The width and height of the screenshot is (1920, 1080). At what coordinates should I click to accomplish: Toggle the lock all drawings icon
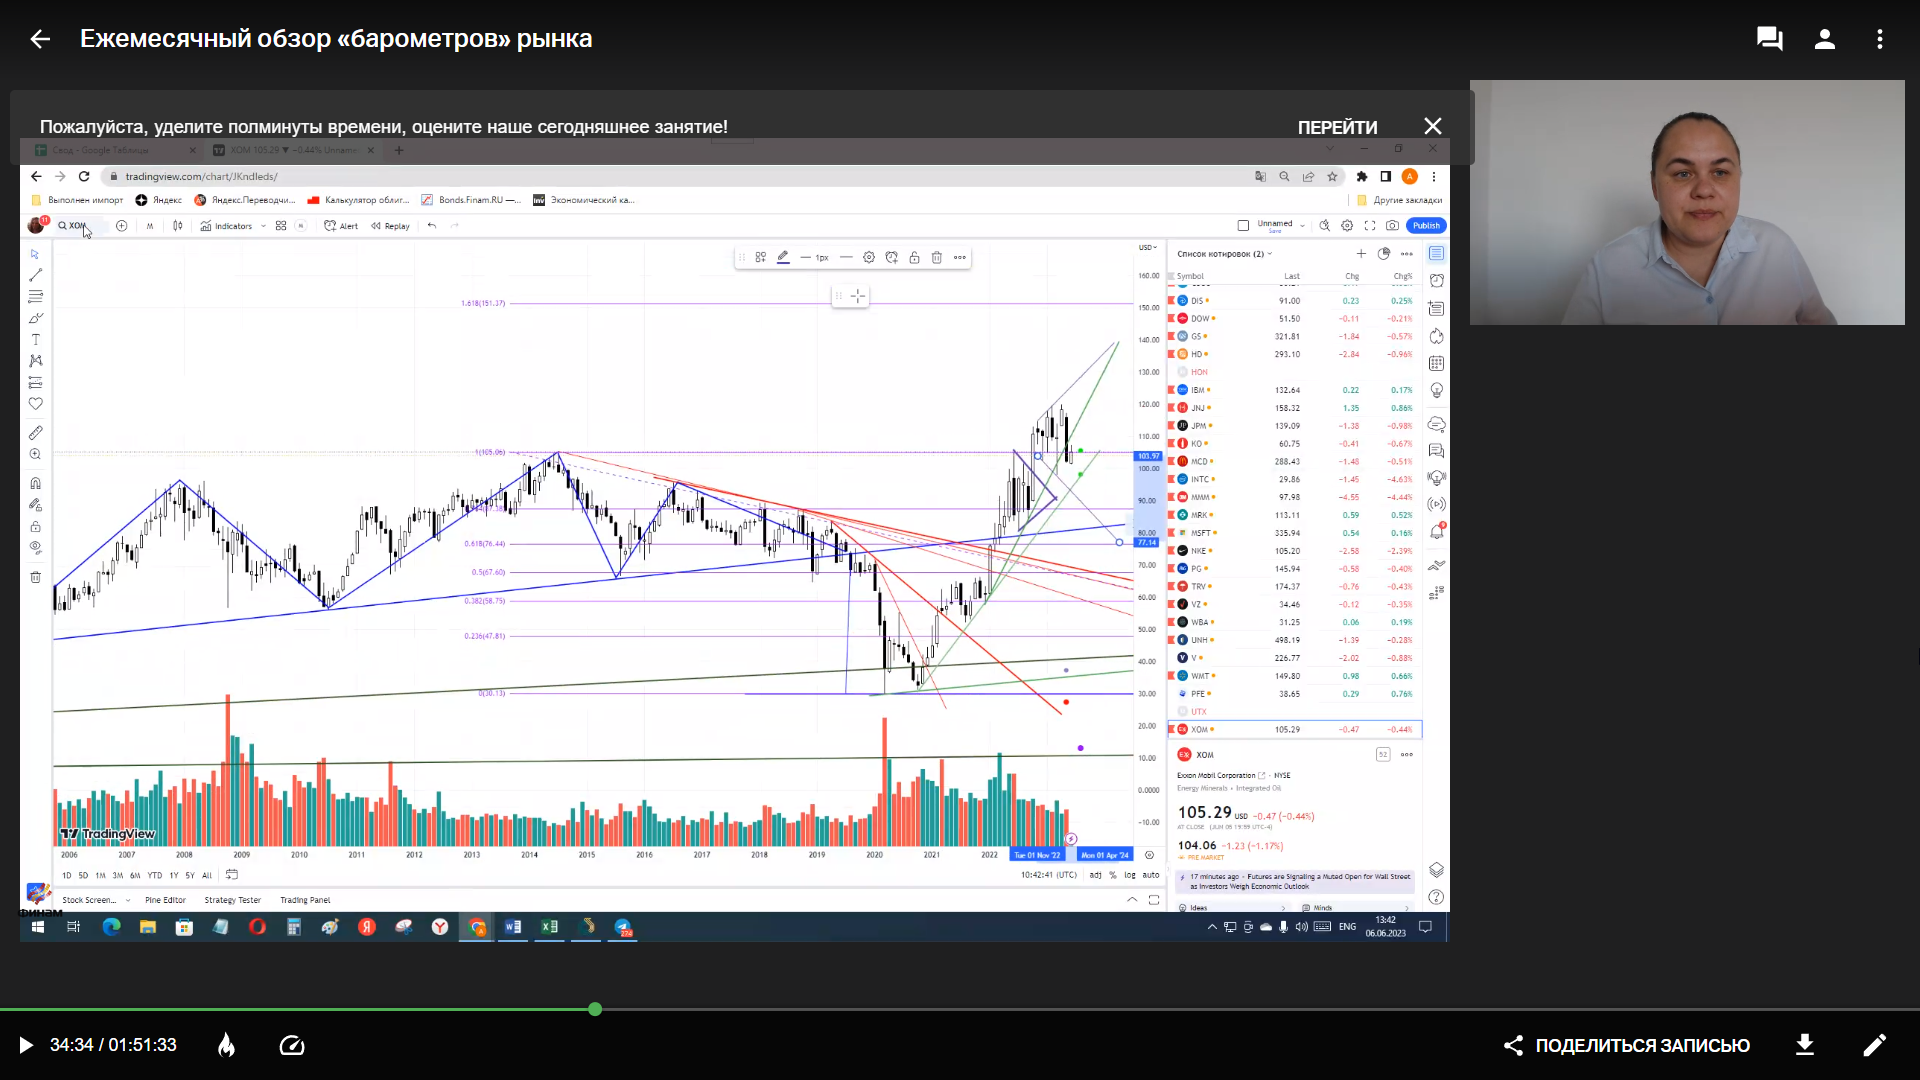tap(36, 526)
